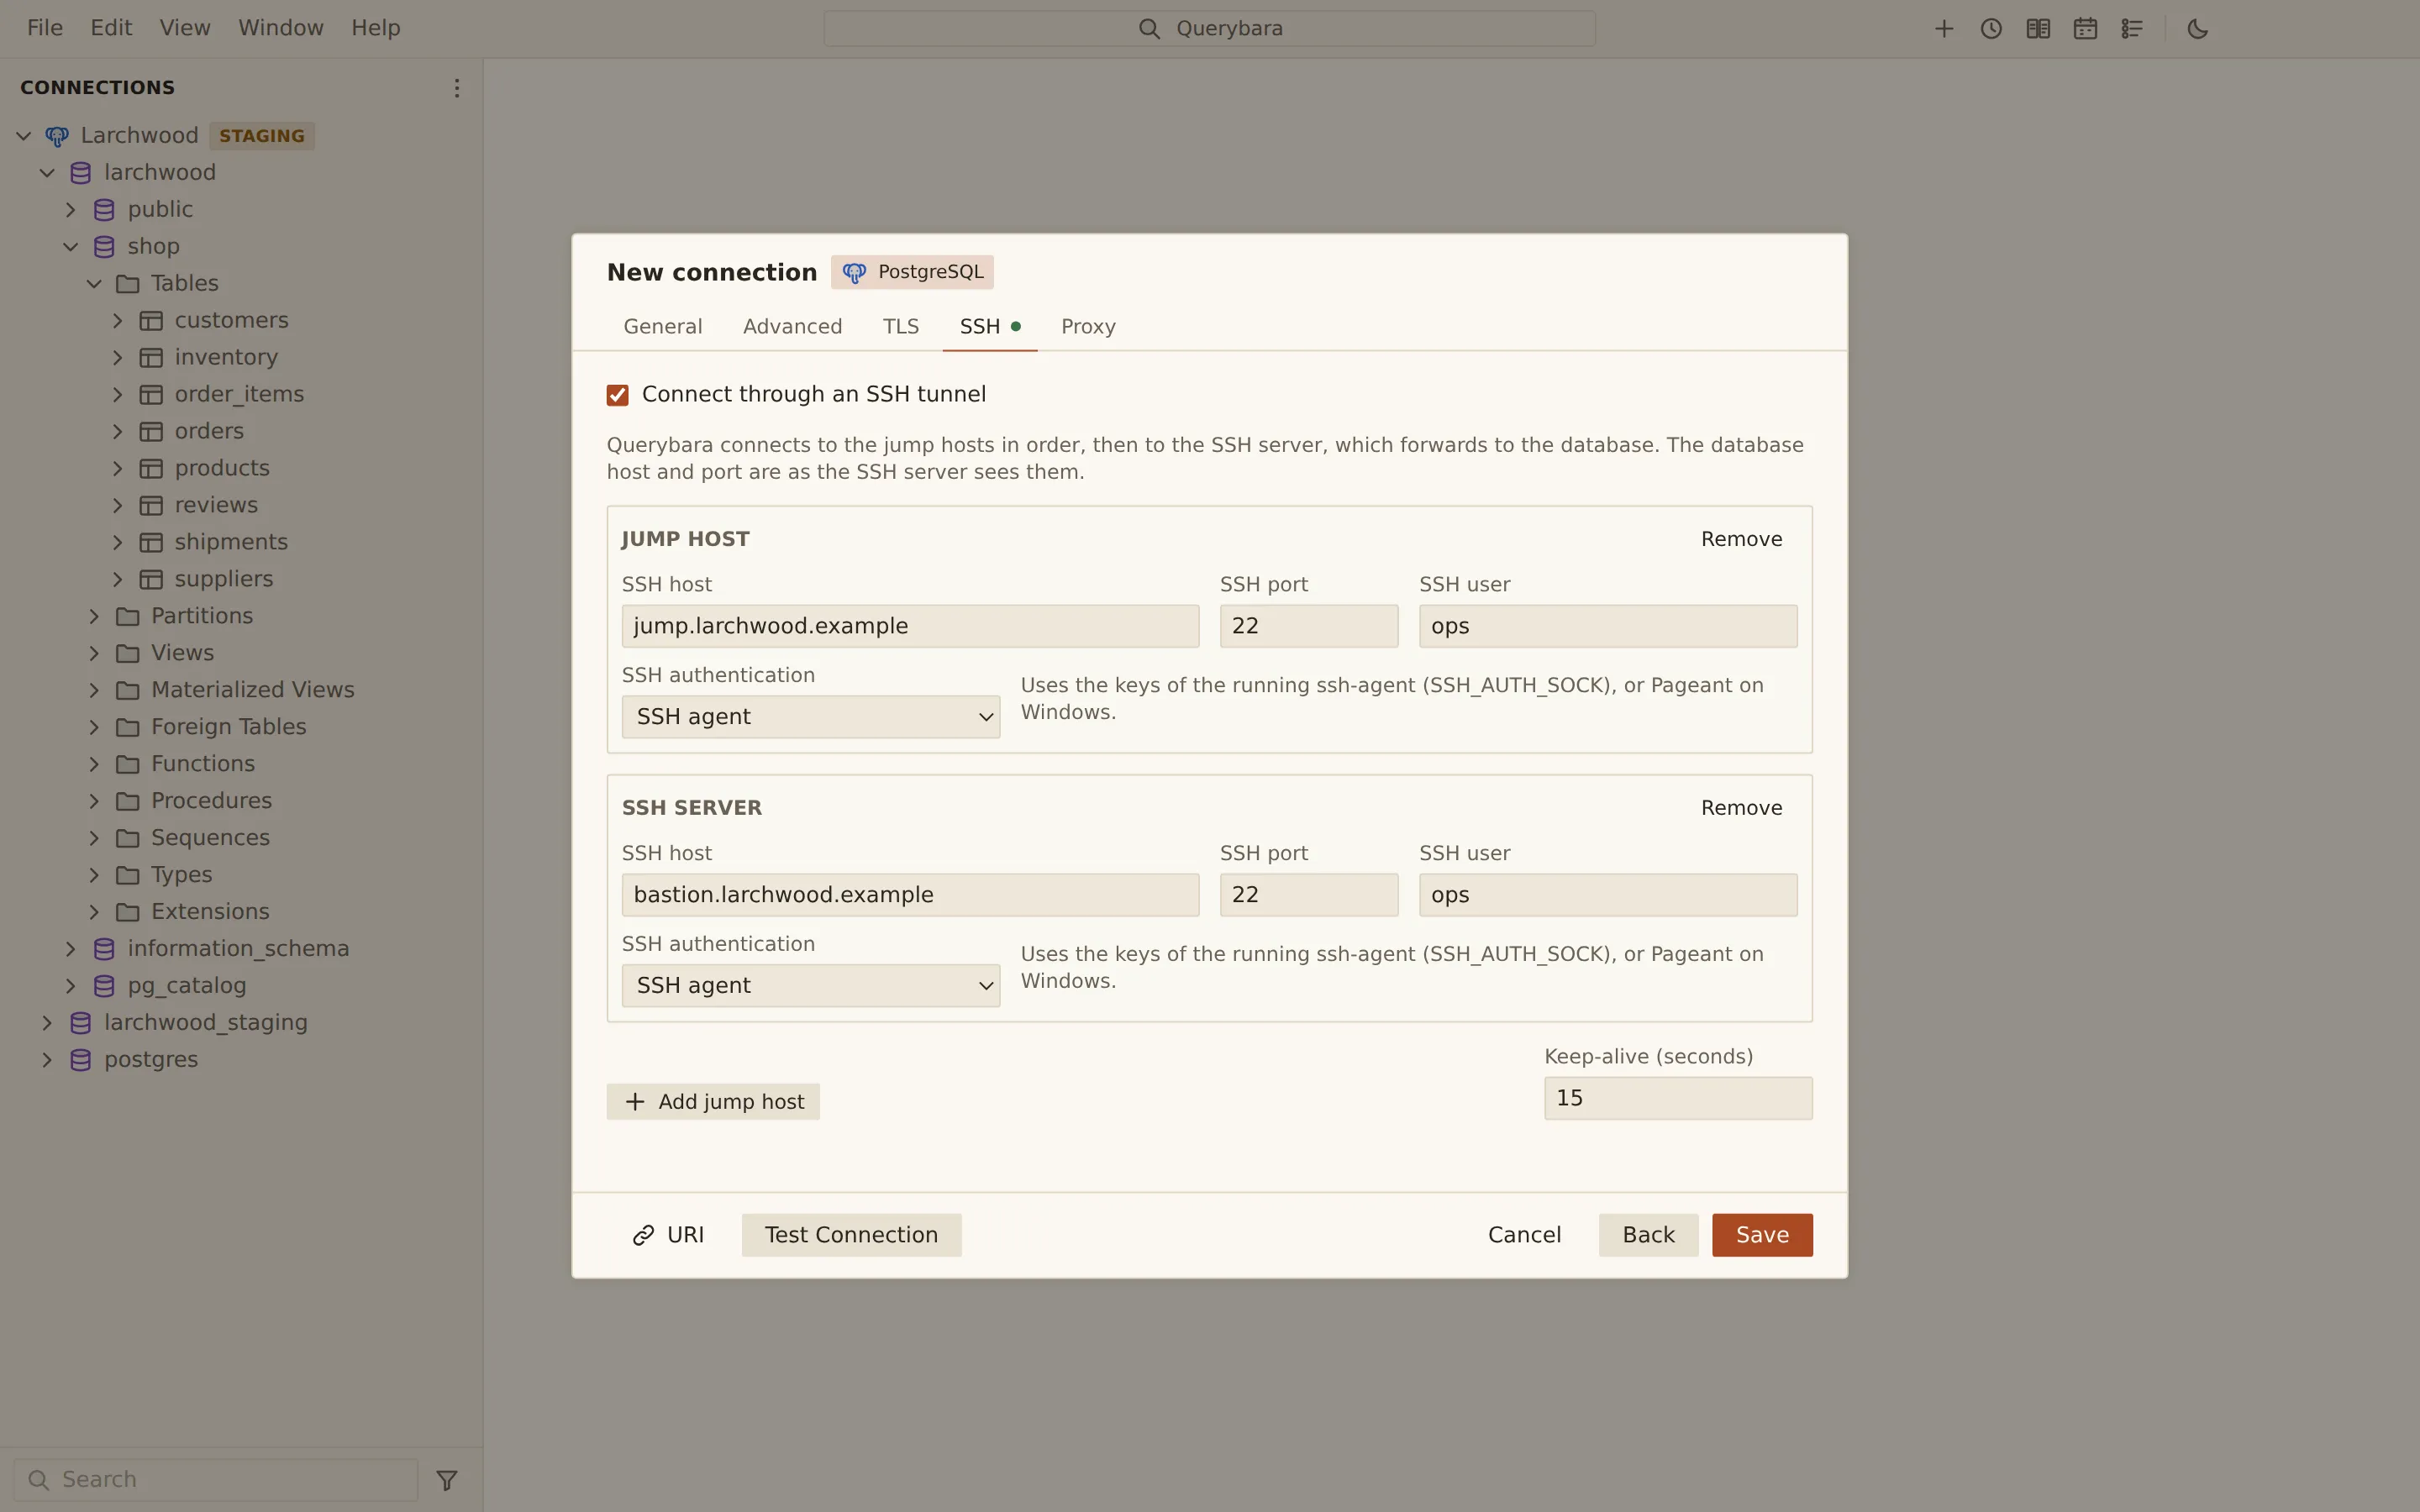Click Cancel in the dialog
Screen dimensions: 2420x1512
pos(1524,1235)
